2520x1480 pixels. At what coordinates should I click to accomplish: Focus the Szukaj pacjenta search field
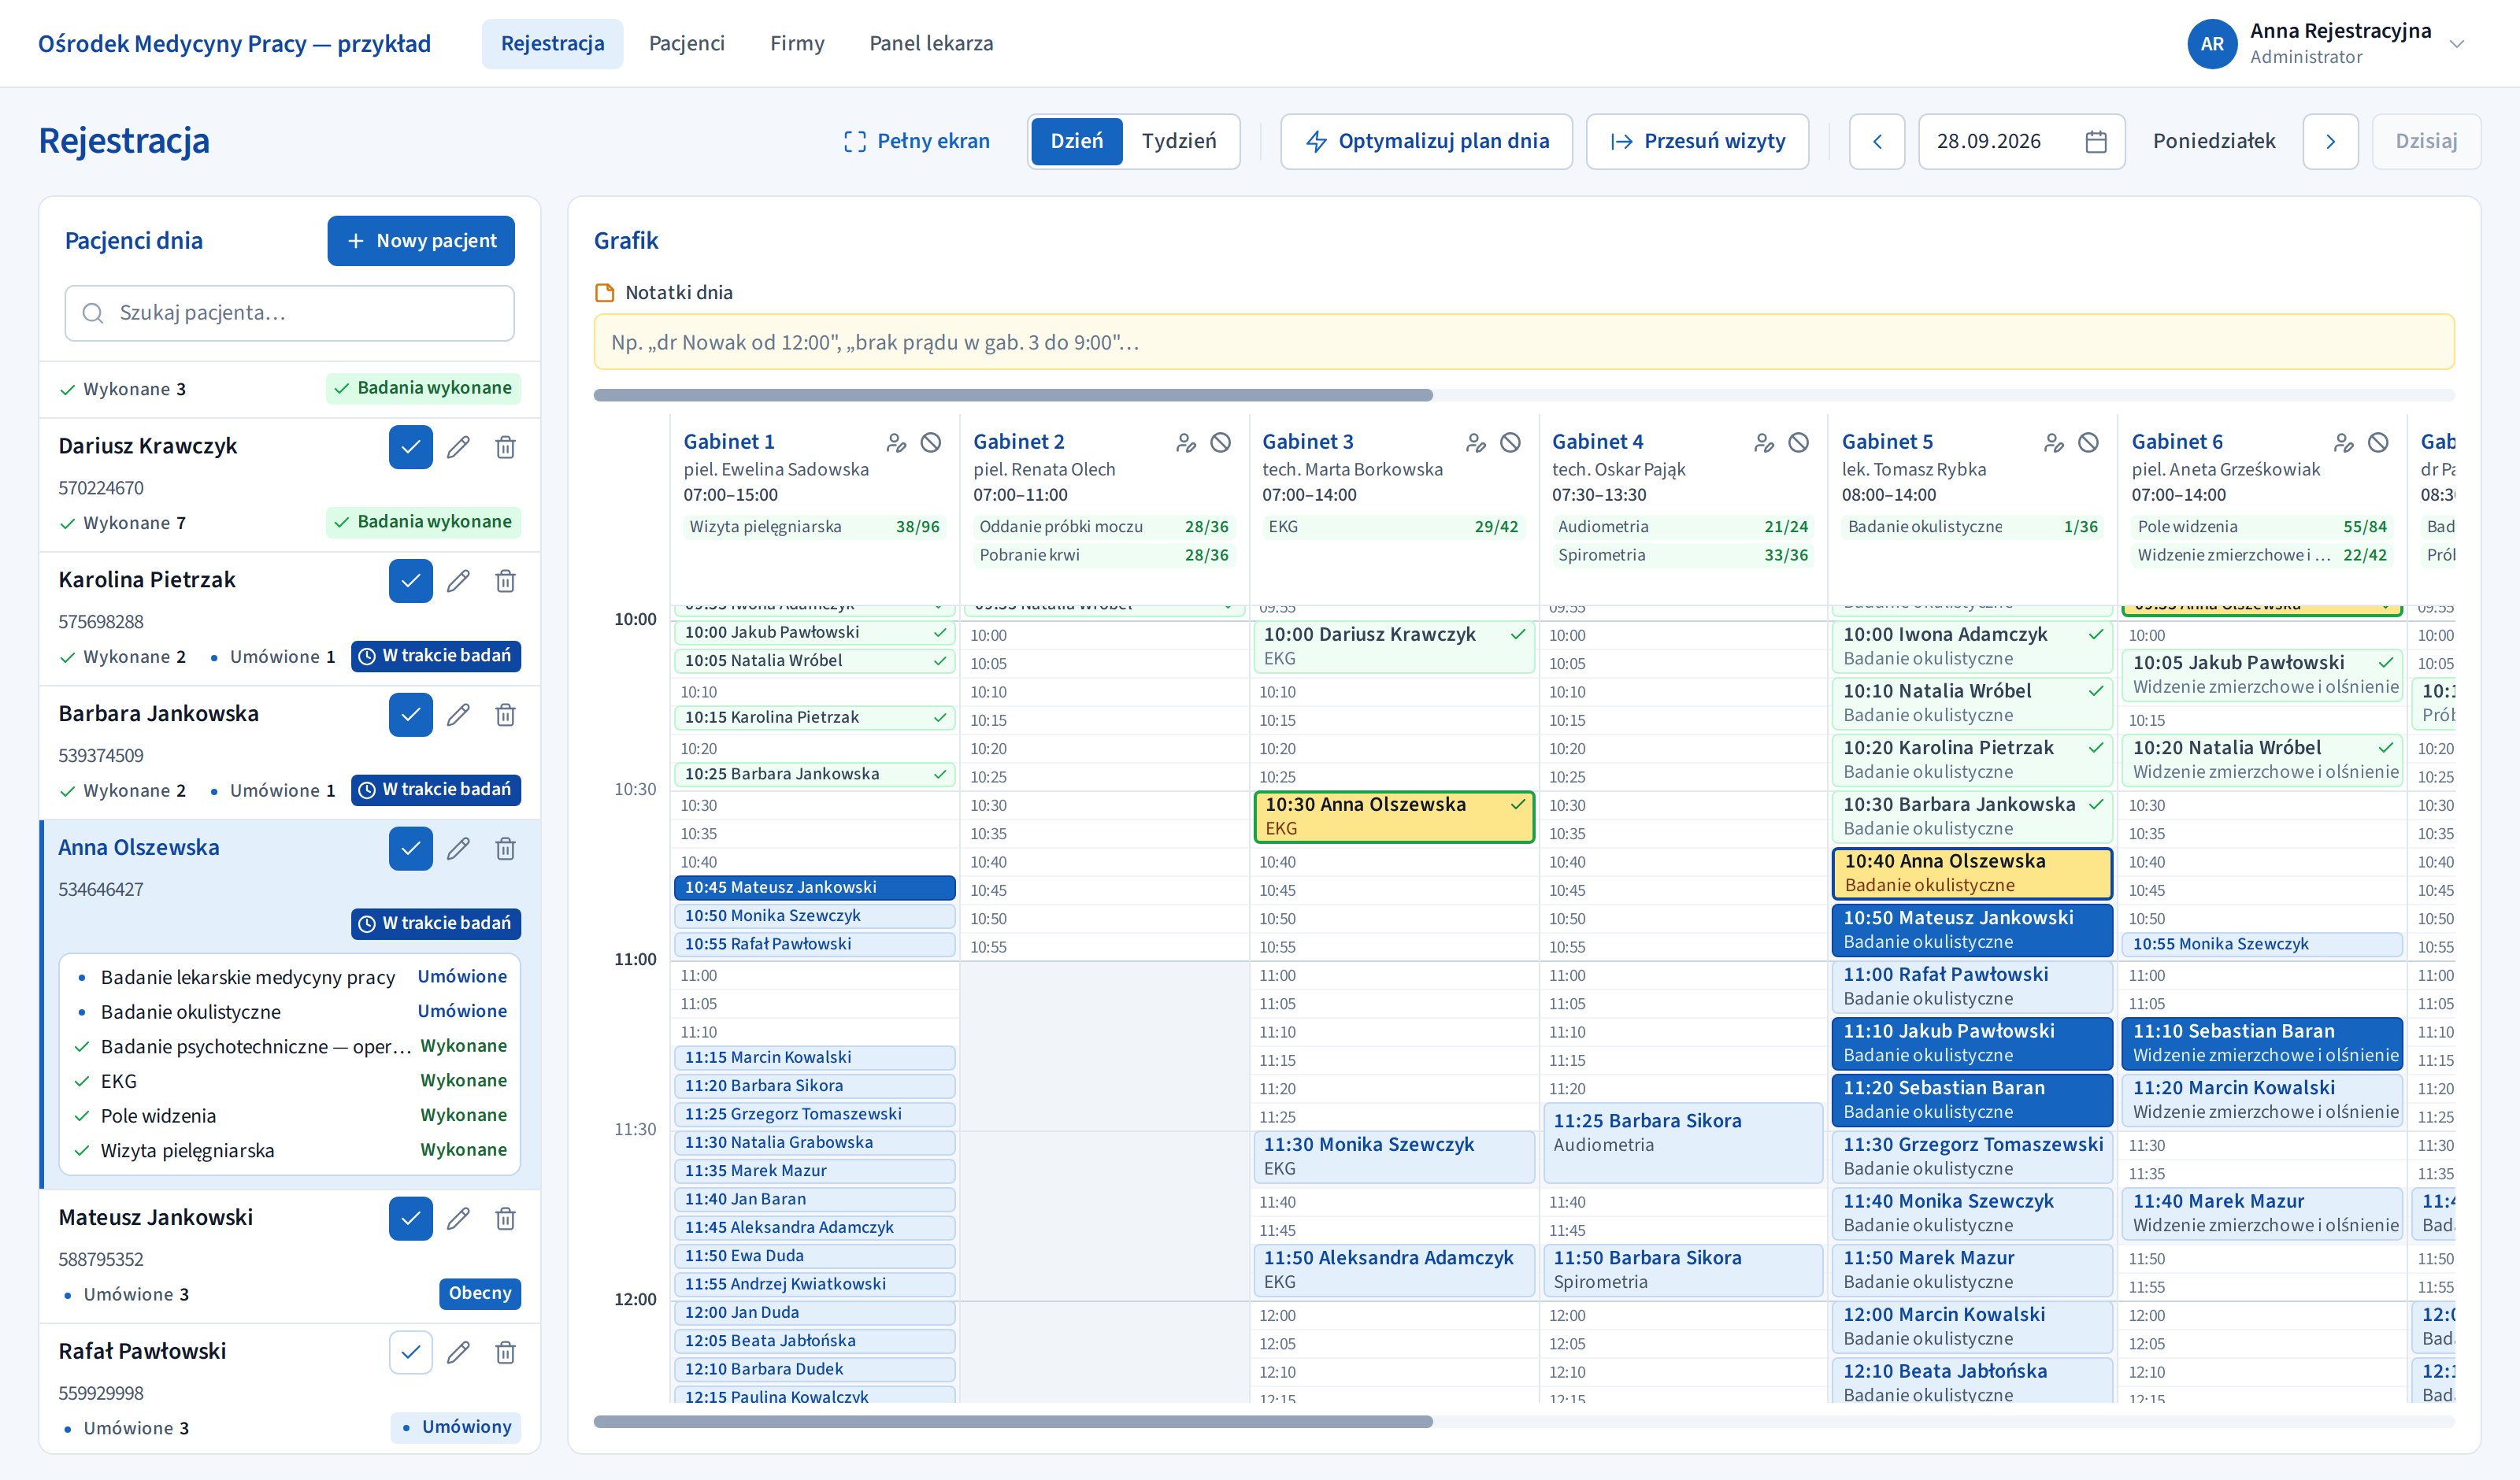(x=289, y=313)
